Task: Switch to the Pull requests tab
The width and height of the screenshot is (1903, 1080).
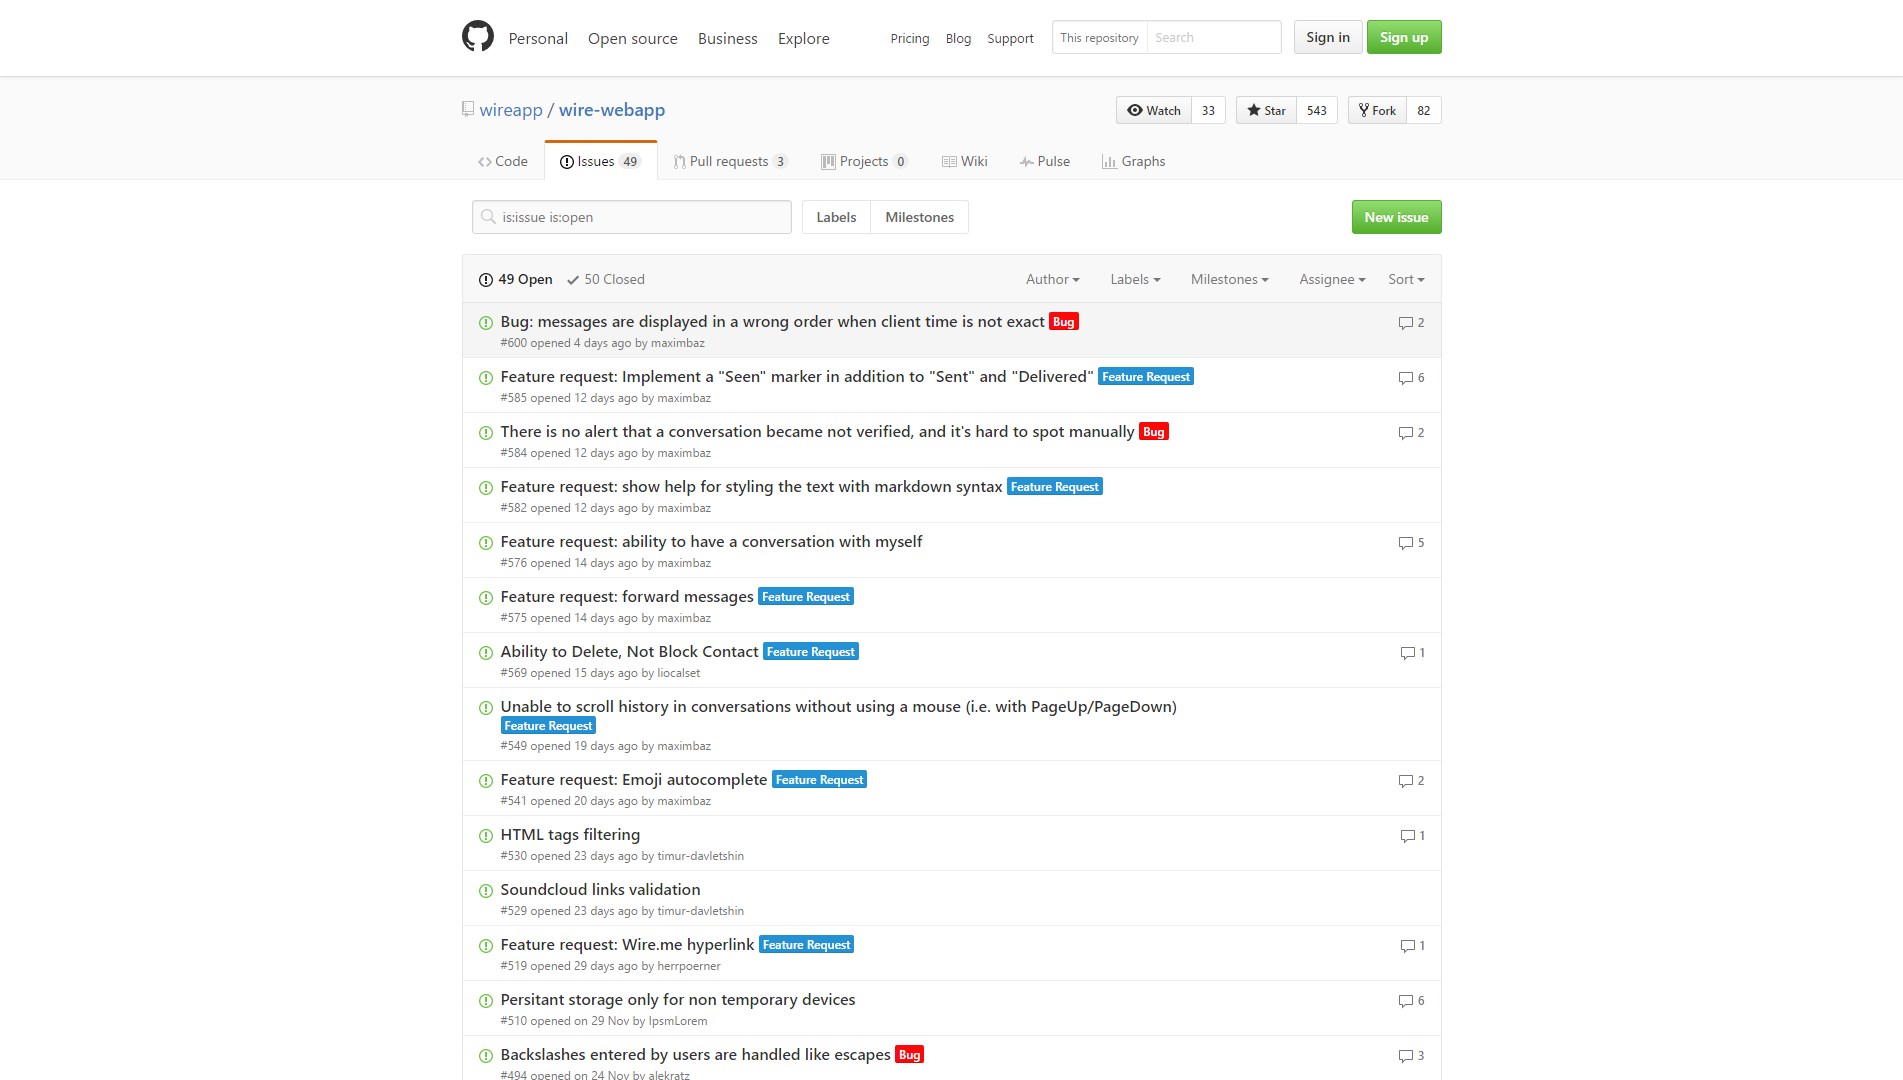Action: tap(731, 161)
